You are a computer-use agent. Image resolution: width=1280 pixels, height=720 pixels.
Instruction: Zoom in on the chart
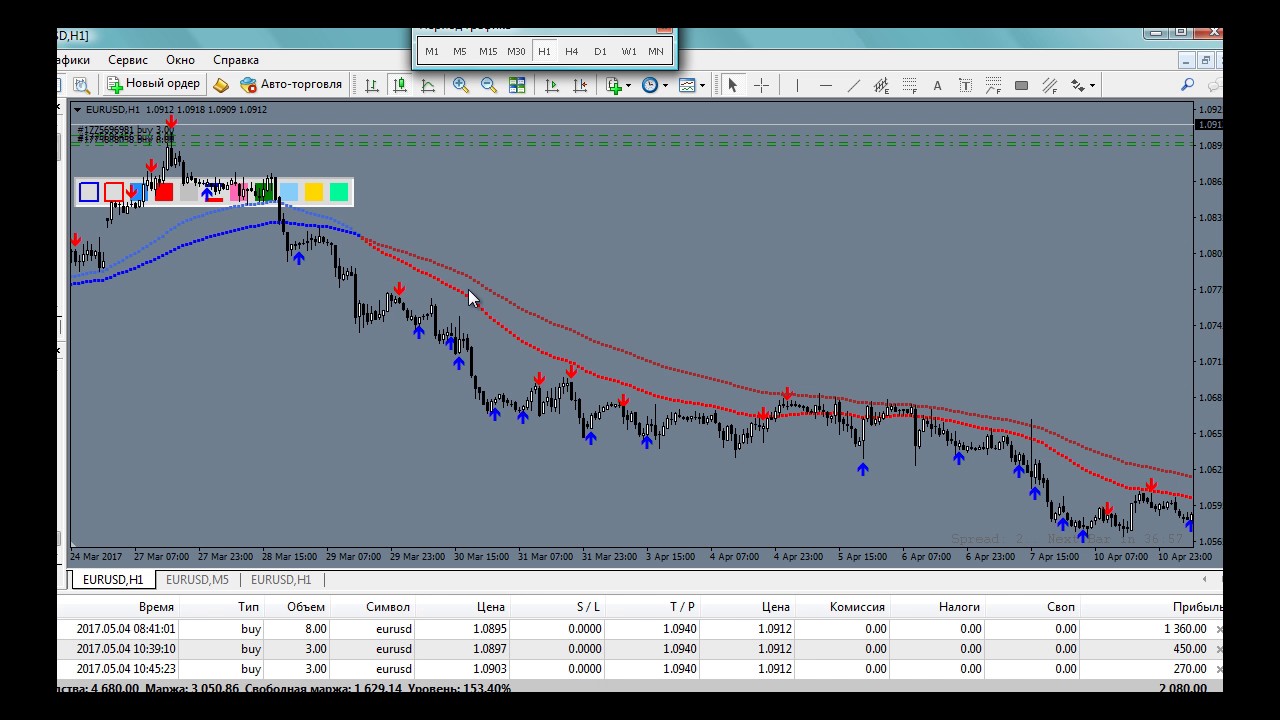pos(461,85)
